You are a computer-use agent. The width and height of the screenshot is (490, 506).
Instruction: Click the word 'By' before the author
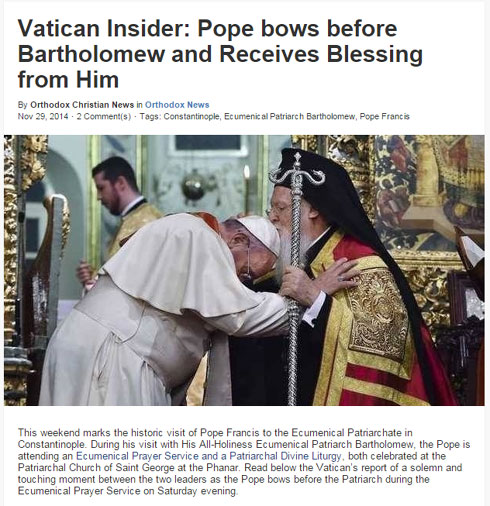[22, 105]
